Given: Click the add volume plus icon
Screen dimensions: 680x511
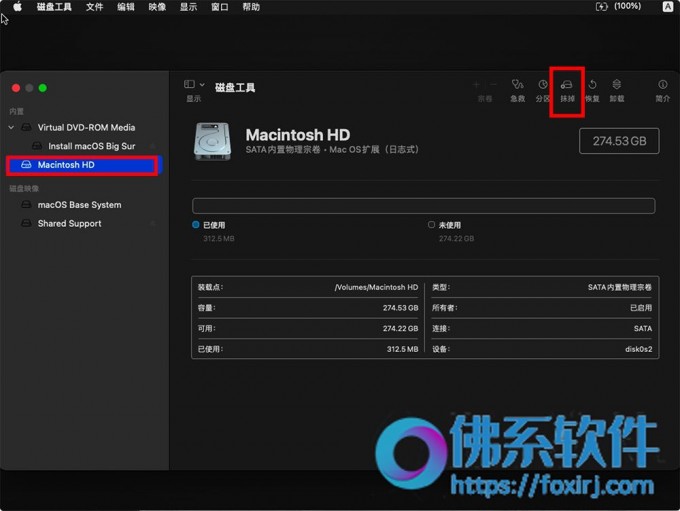Looking at the screenshot, I should point(476,85).
